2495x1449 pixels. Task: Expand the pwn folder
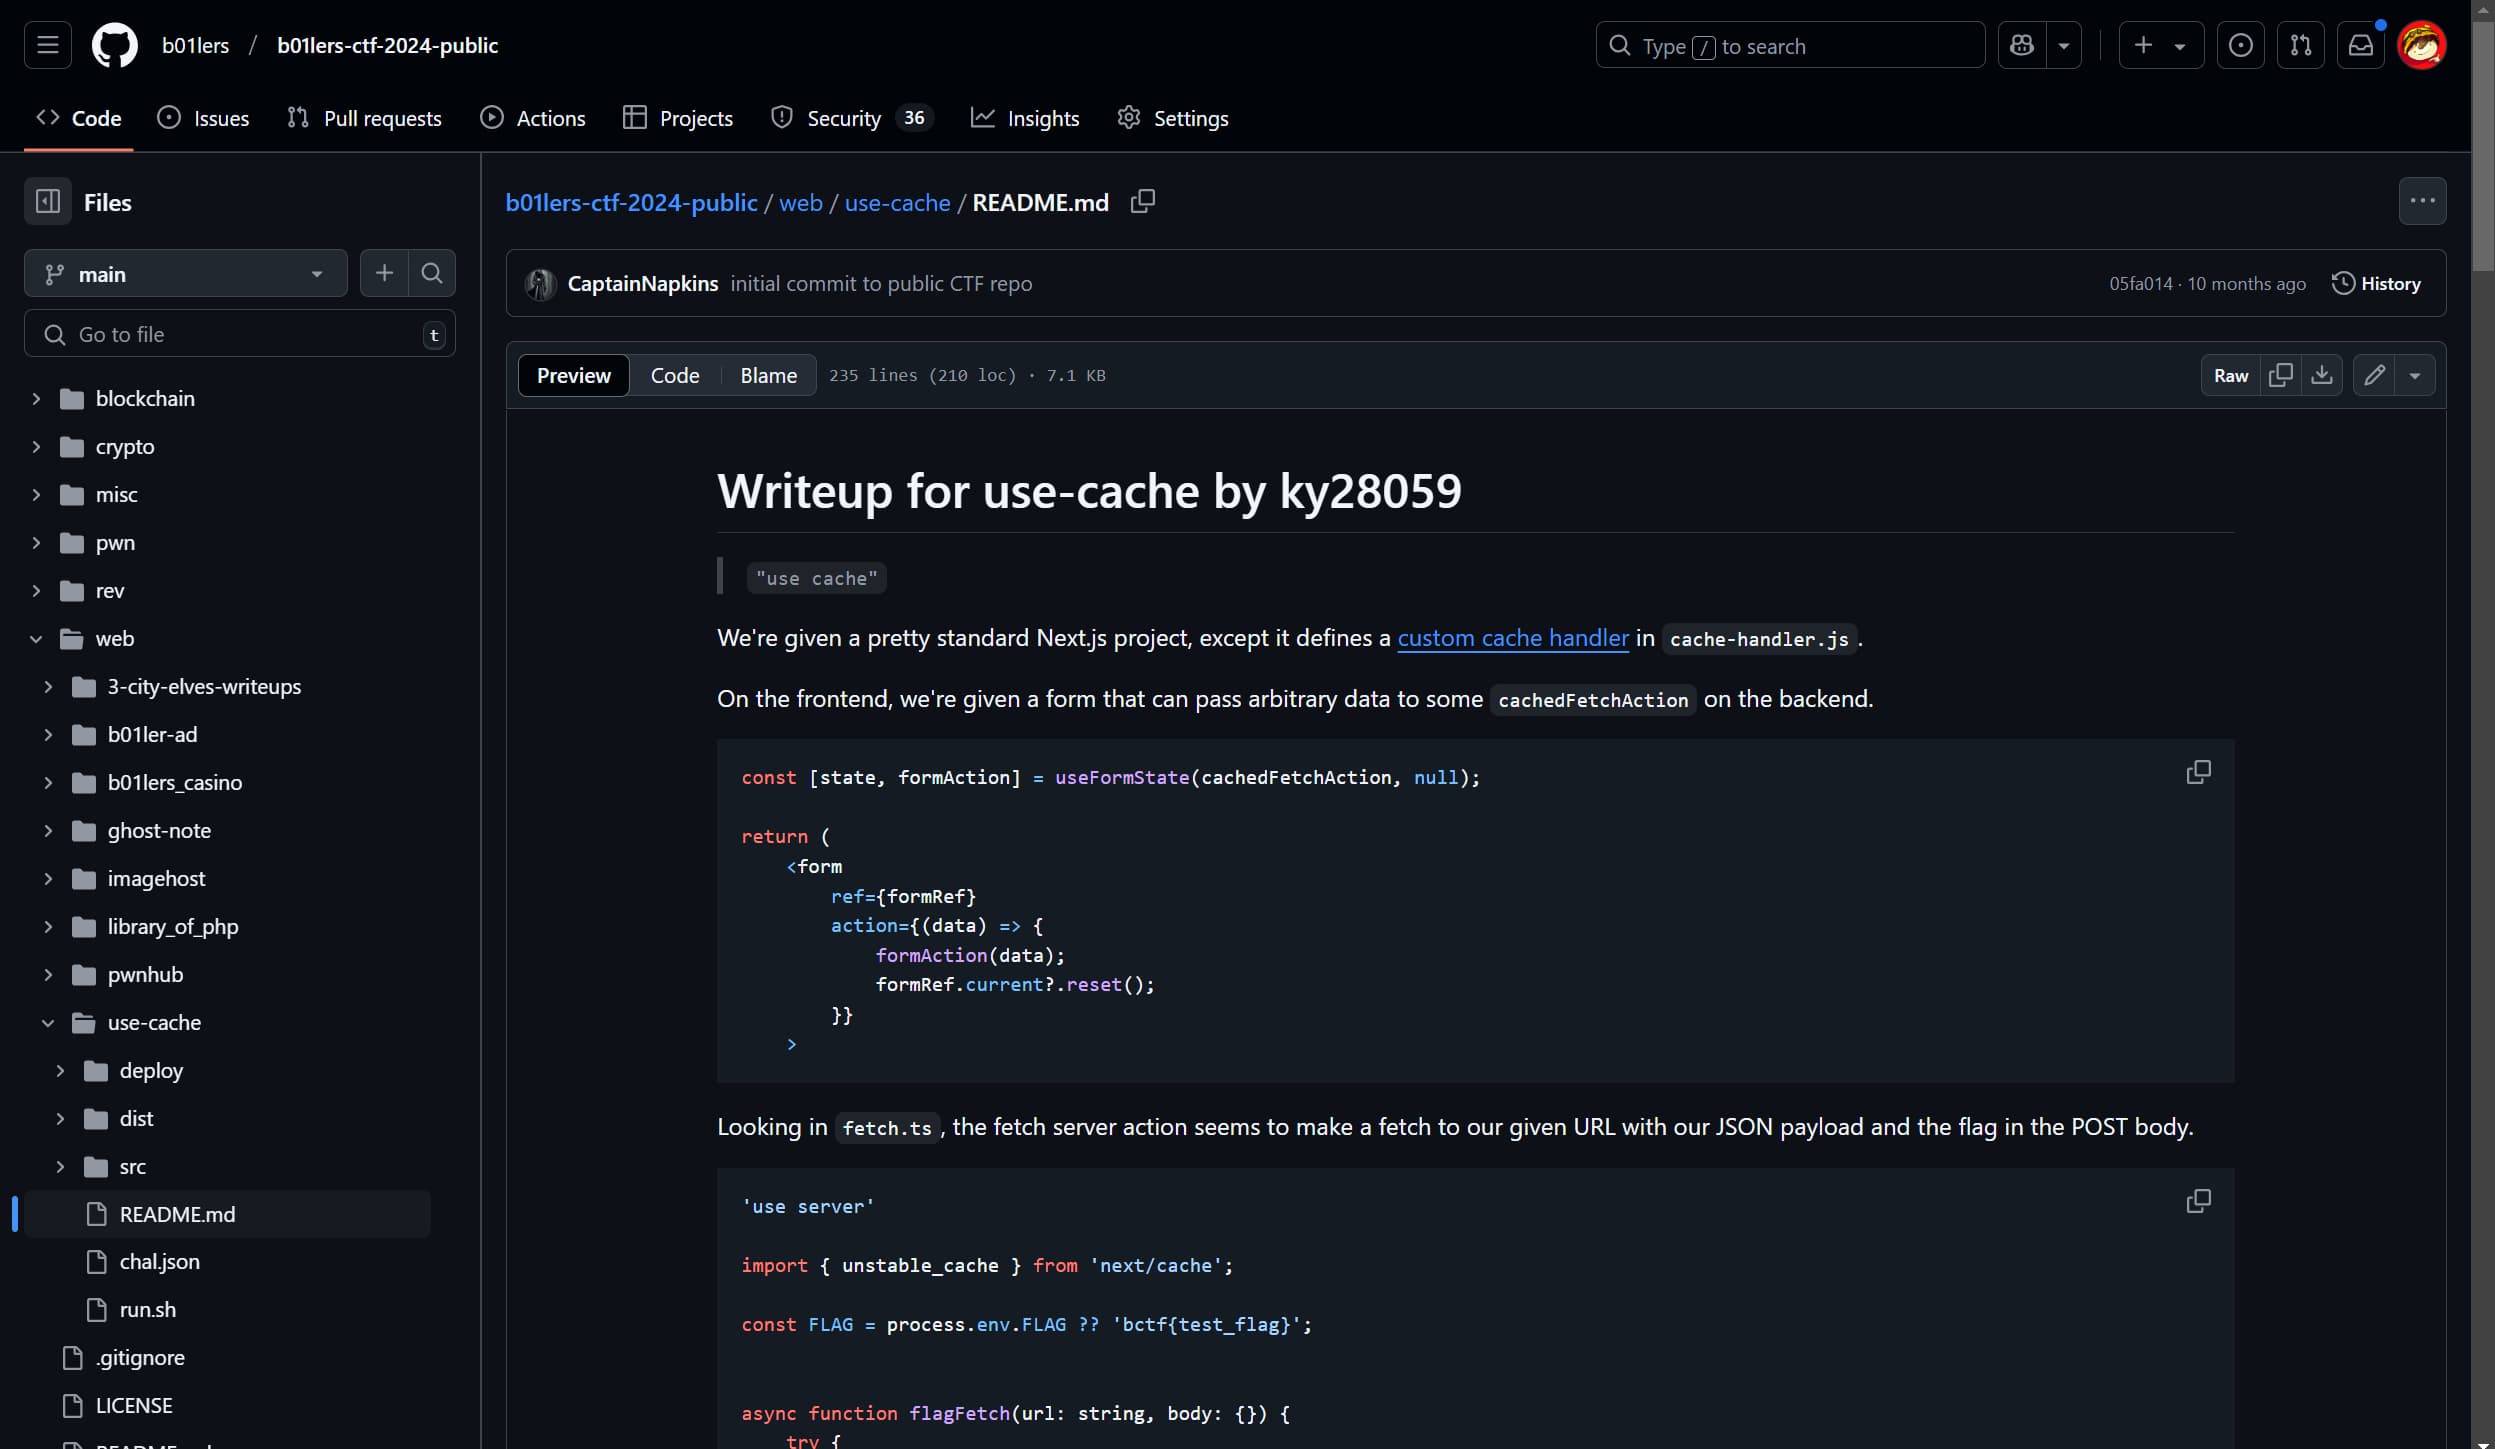pos(36,543)
